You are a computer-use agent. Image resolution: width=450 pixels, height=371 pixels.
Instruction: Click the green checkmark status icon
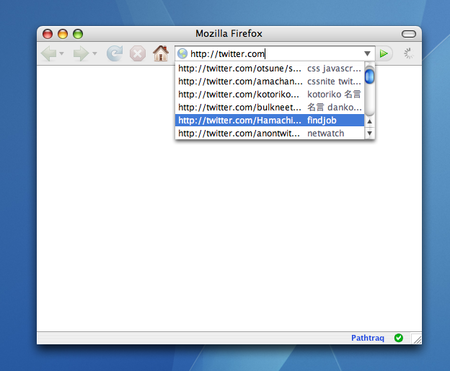click(x=399, y=338)
